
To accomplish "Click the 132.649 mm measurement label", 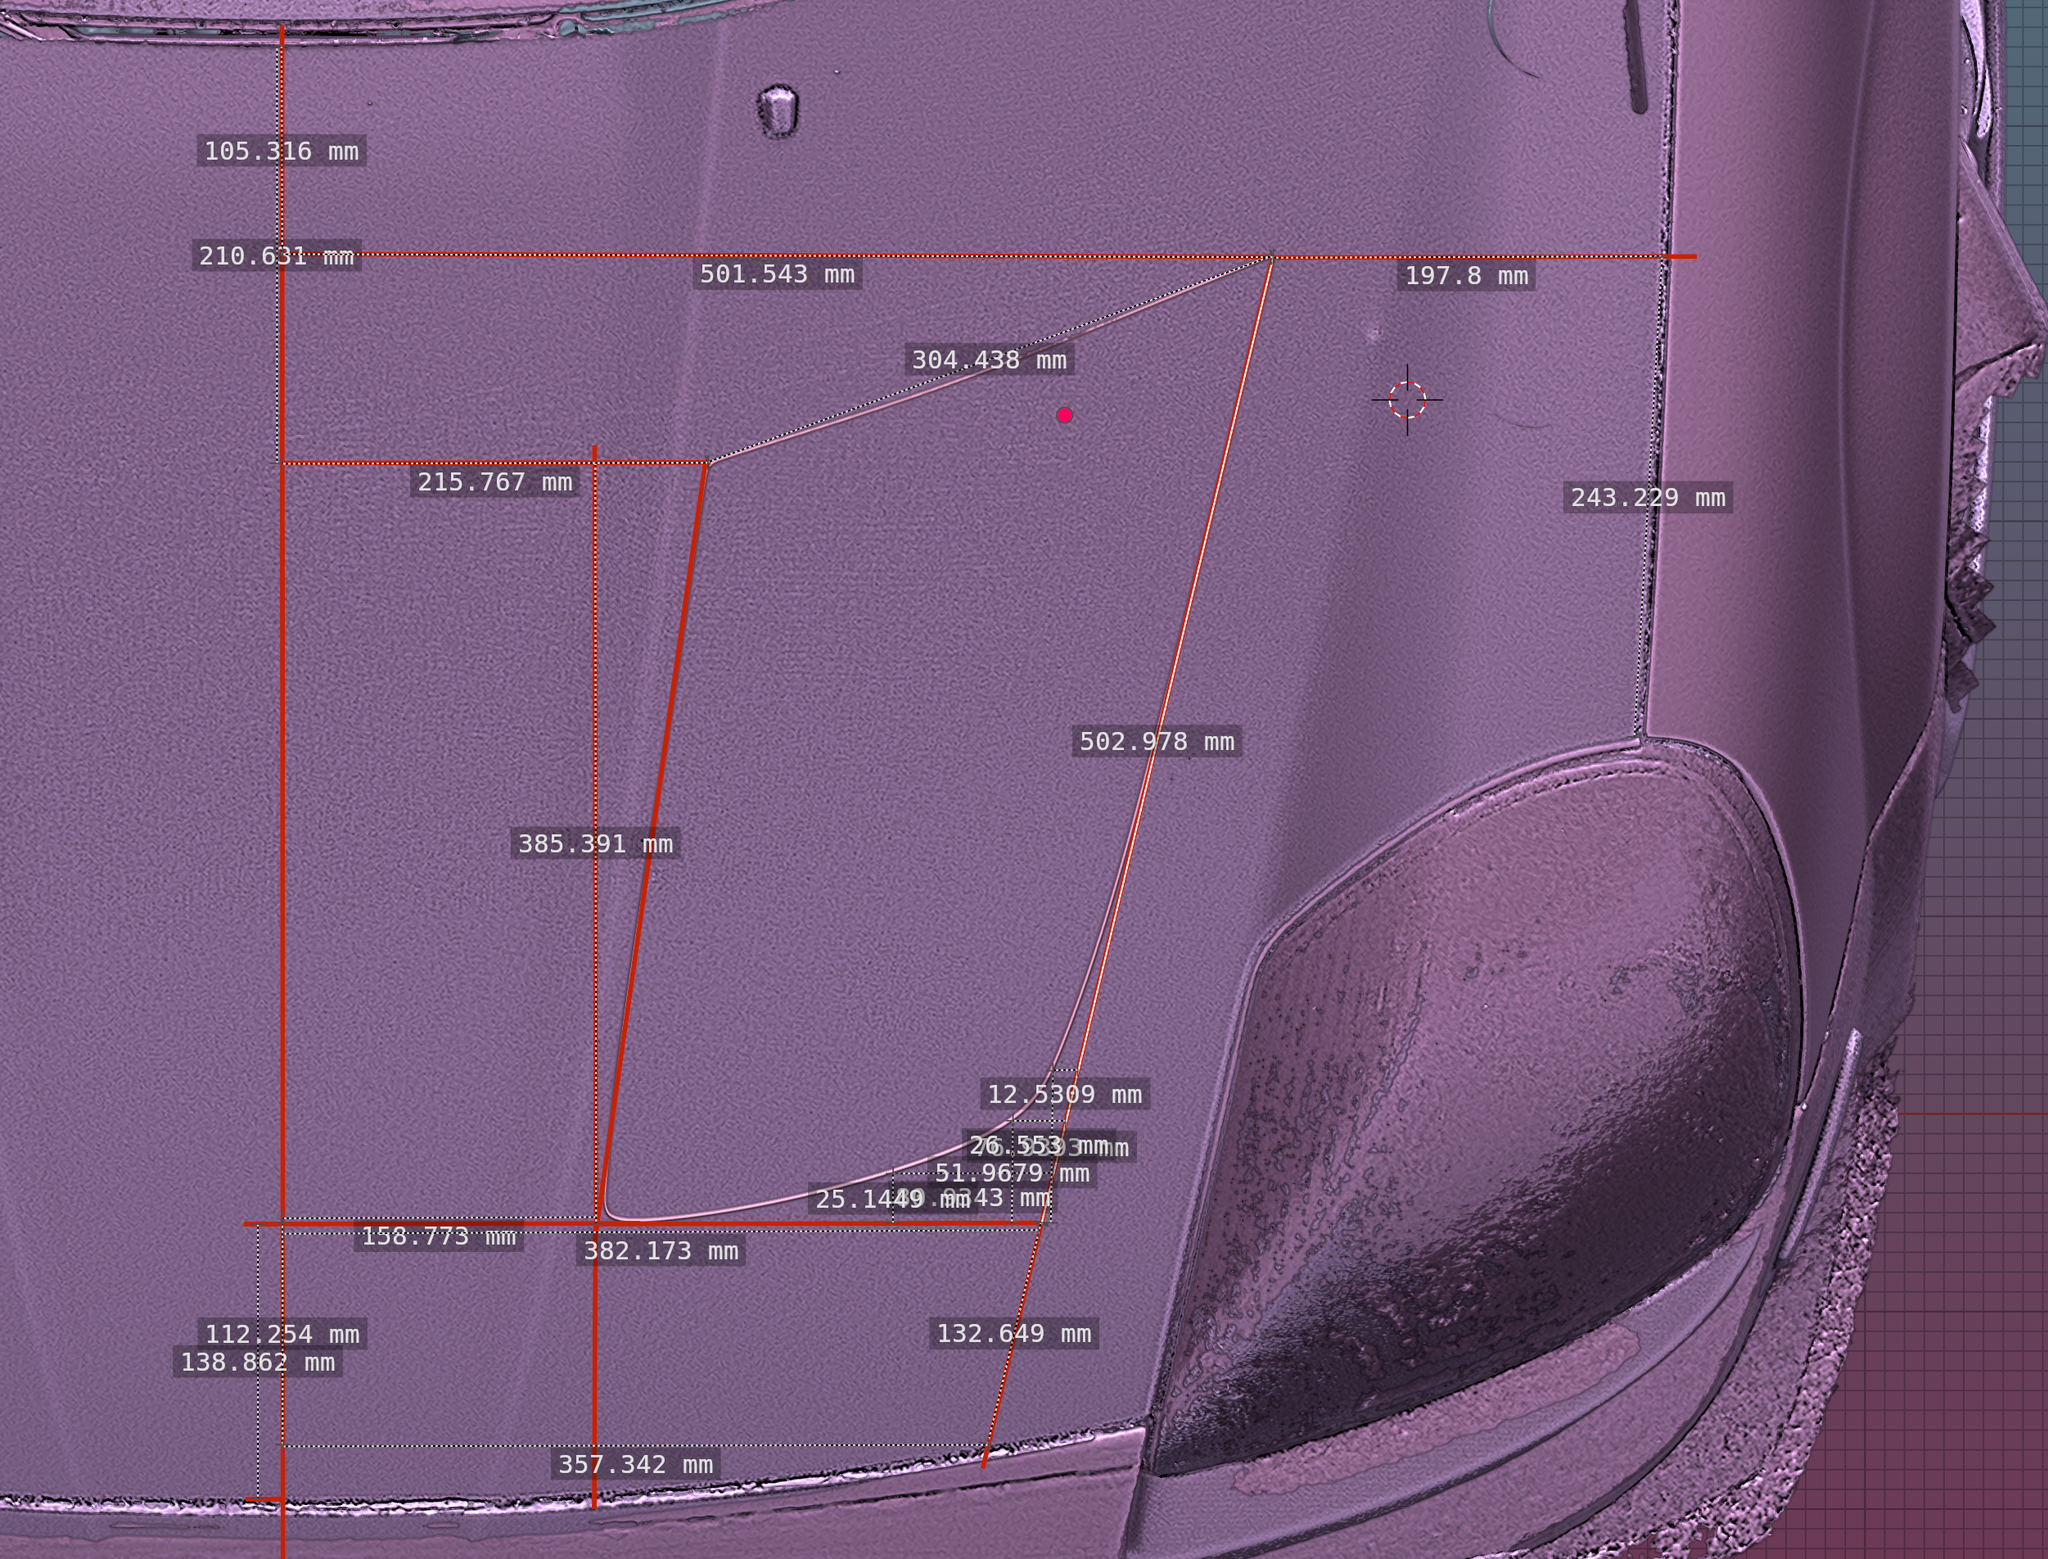I will [1013, 1333].
